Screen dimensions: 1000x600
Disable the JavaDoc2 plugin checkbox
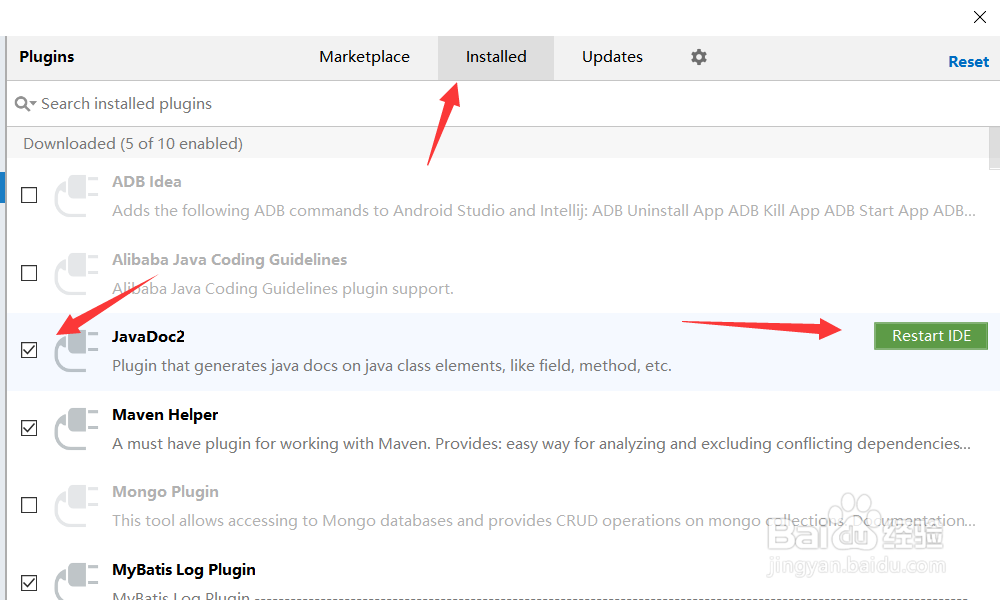[x=29, y=350]
